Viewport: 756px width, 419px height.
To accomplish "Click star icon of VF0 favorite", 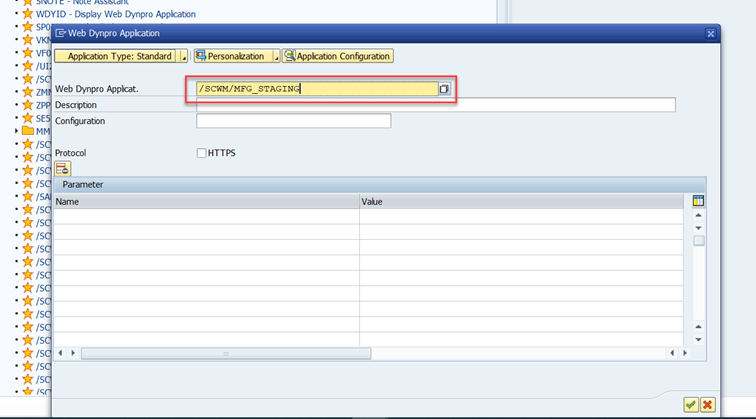I will (28, 53).
